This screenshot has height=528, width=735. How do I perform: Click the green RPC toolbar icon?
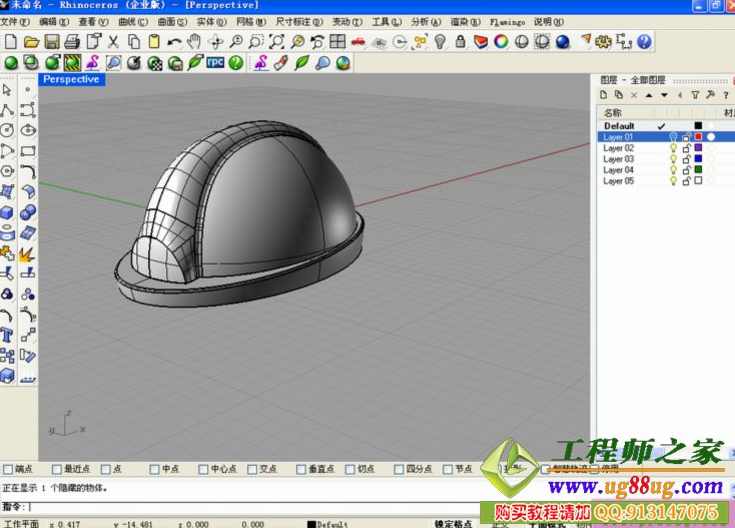pos(215,62)
